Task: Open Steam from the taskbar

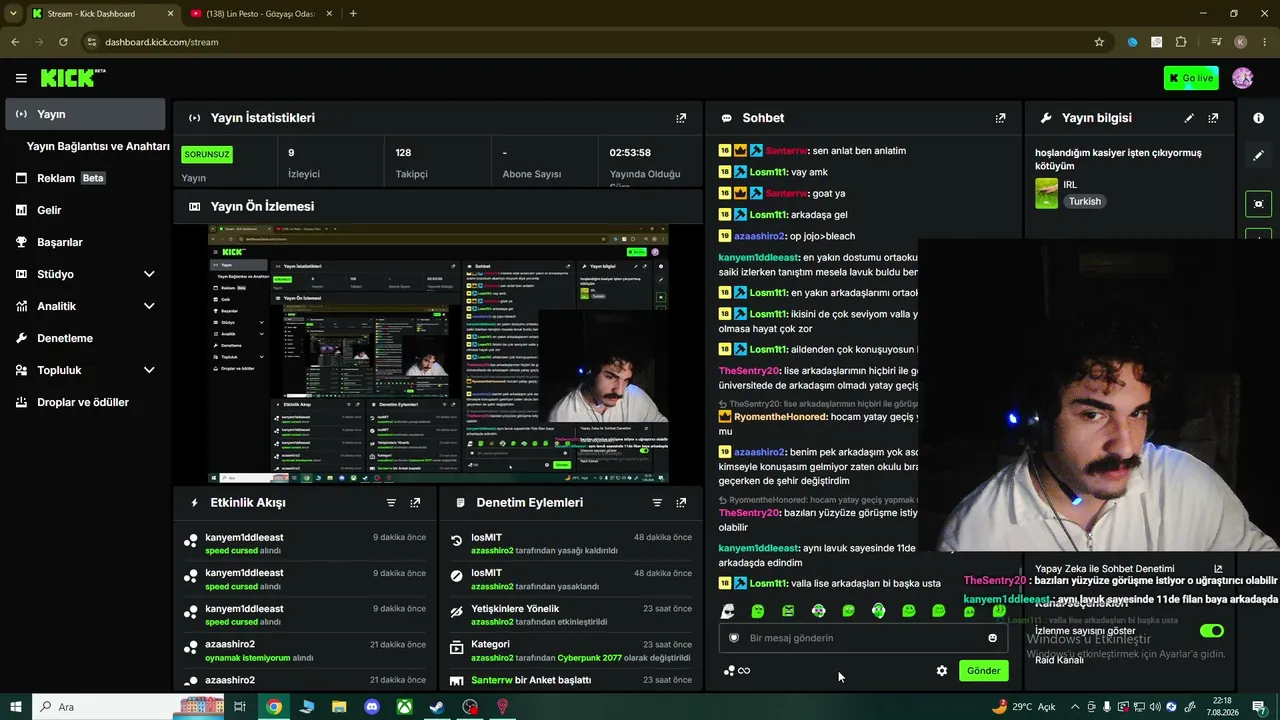Action: [437, 707]
